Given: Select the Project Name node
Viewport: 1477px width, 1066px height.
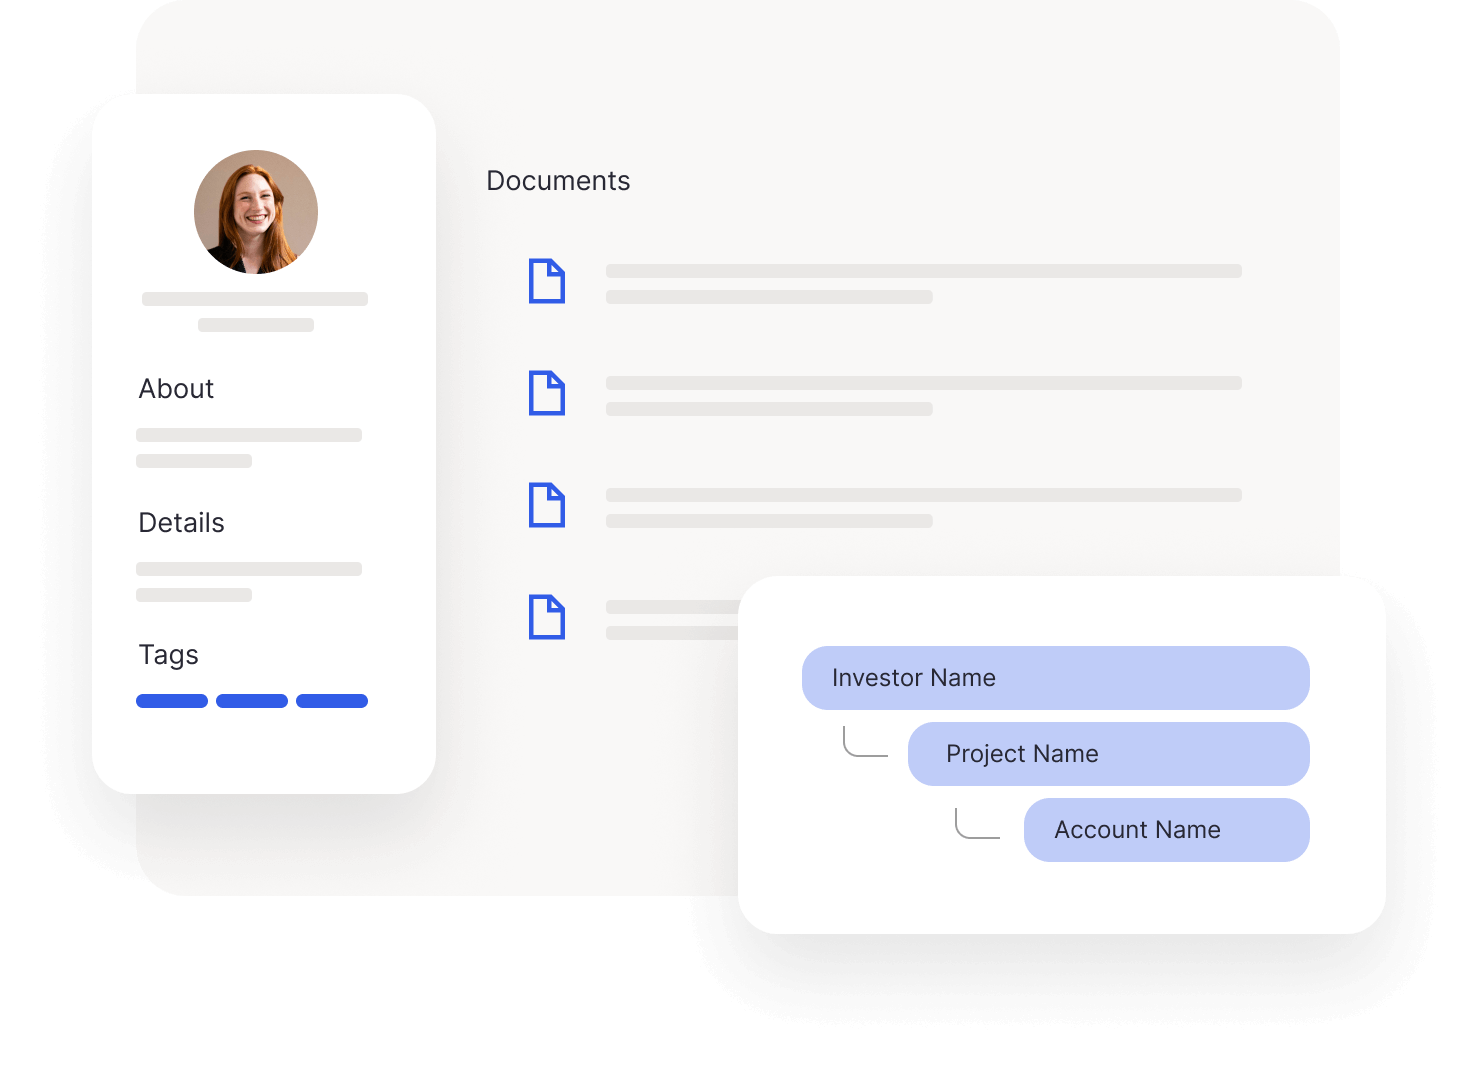Looking at the screenshot, I should 1109,754.
